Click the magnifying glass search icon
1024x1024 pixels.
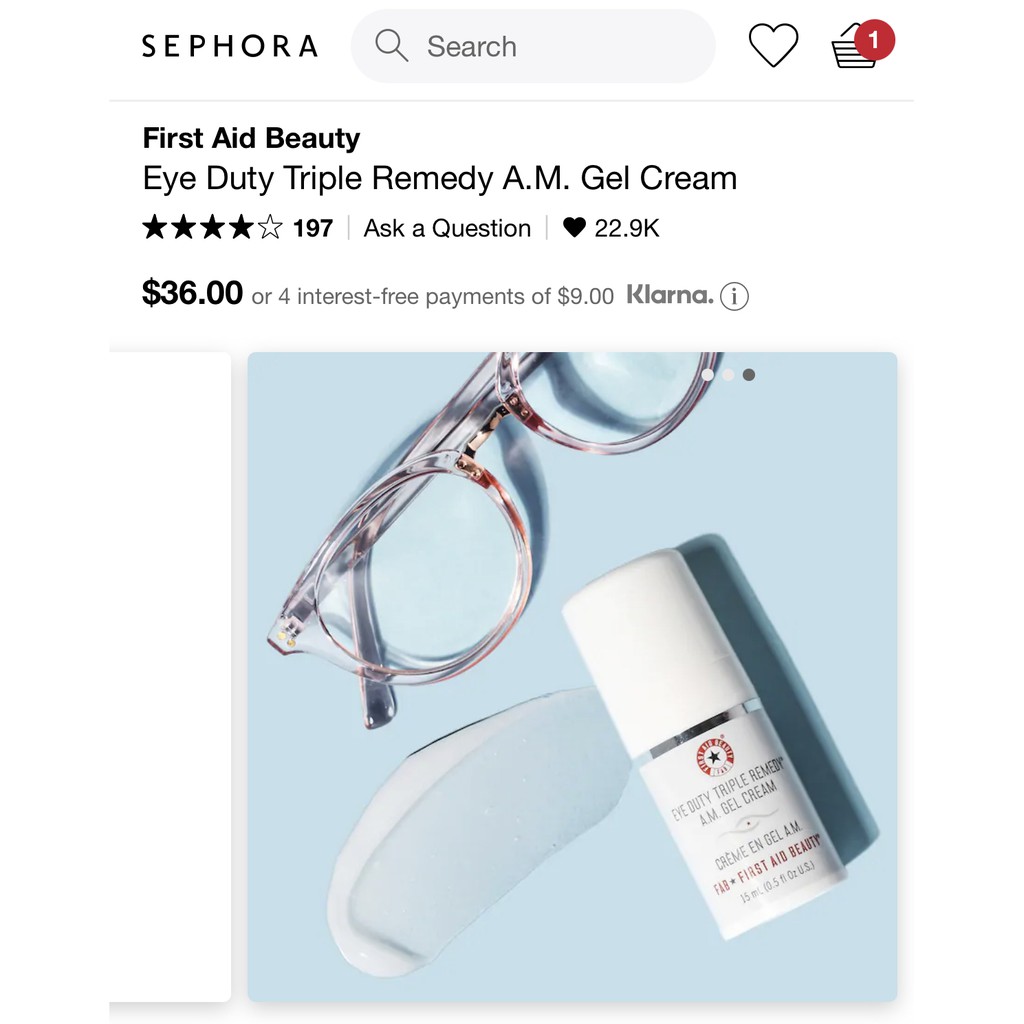point(391,46)
